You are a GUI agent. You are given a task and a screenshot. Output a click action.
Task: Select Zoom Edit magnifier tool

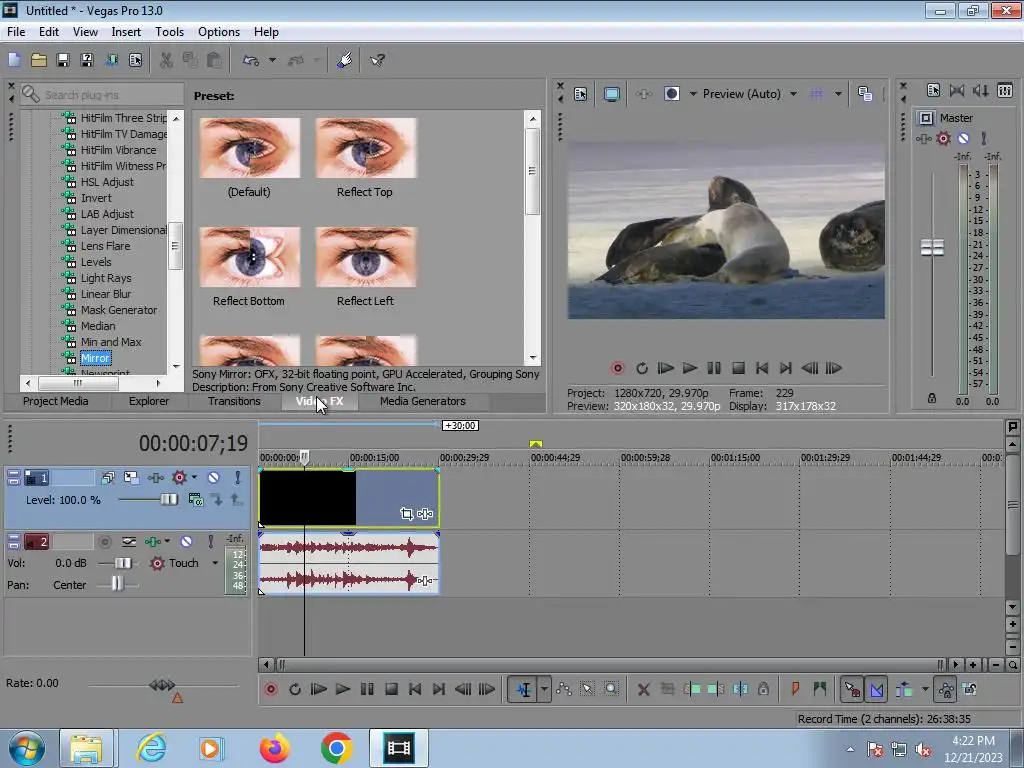coord(611,689)
